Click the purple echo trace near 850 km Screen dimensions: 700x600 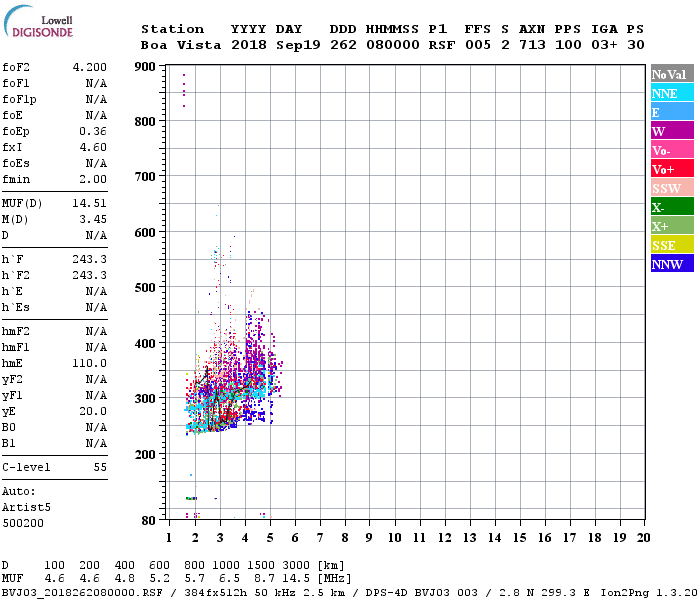click(184, 90)
